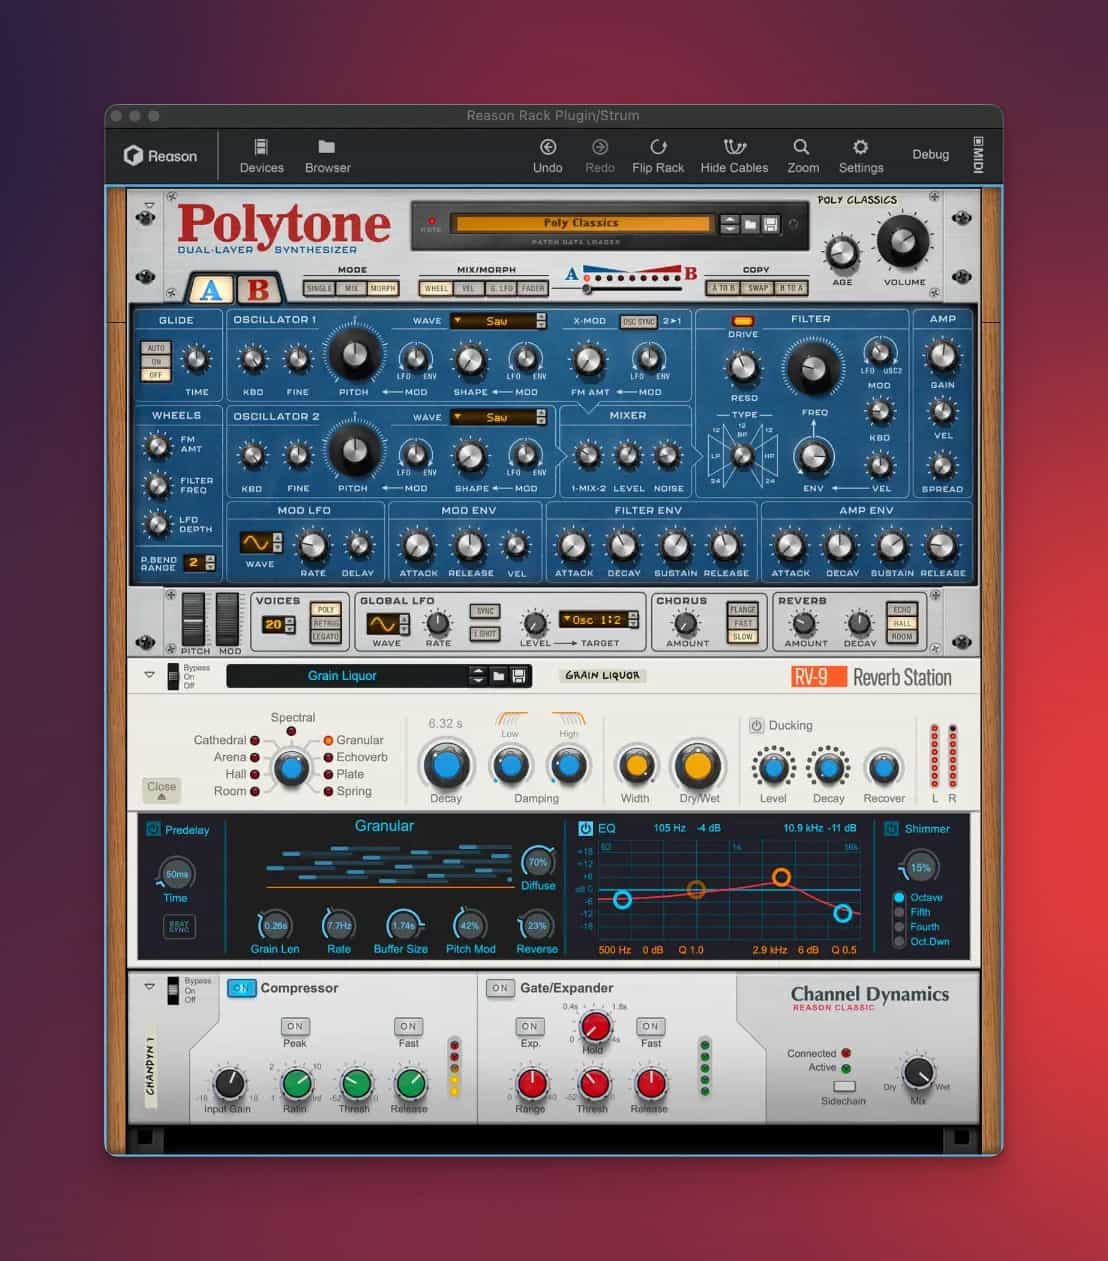This screenshot has height=1261, width=1108.
Task: Step the Voices count value
Action: tap(289, 624)
